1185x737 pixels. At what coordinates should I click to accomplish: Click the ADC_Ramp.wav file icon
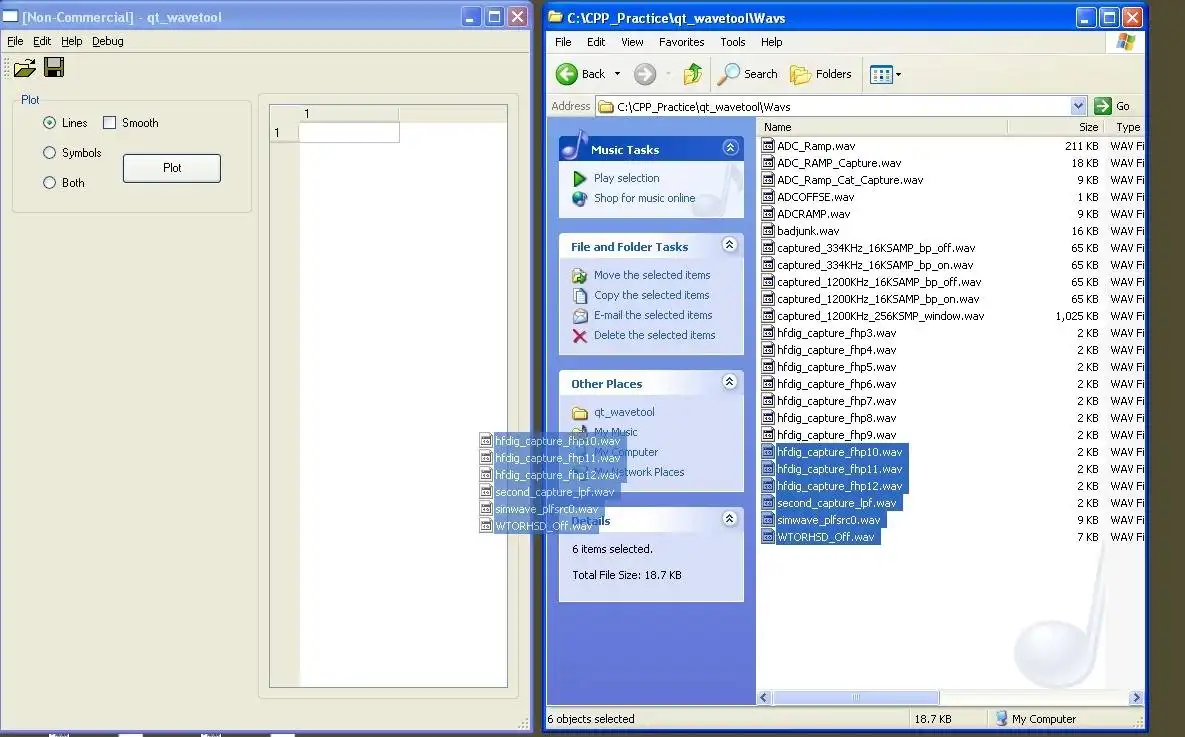click(768, 146)
